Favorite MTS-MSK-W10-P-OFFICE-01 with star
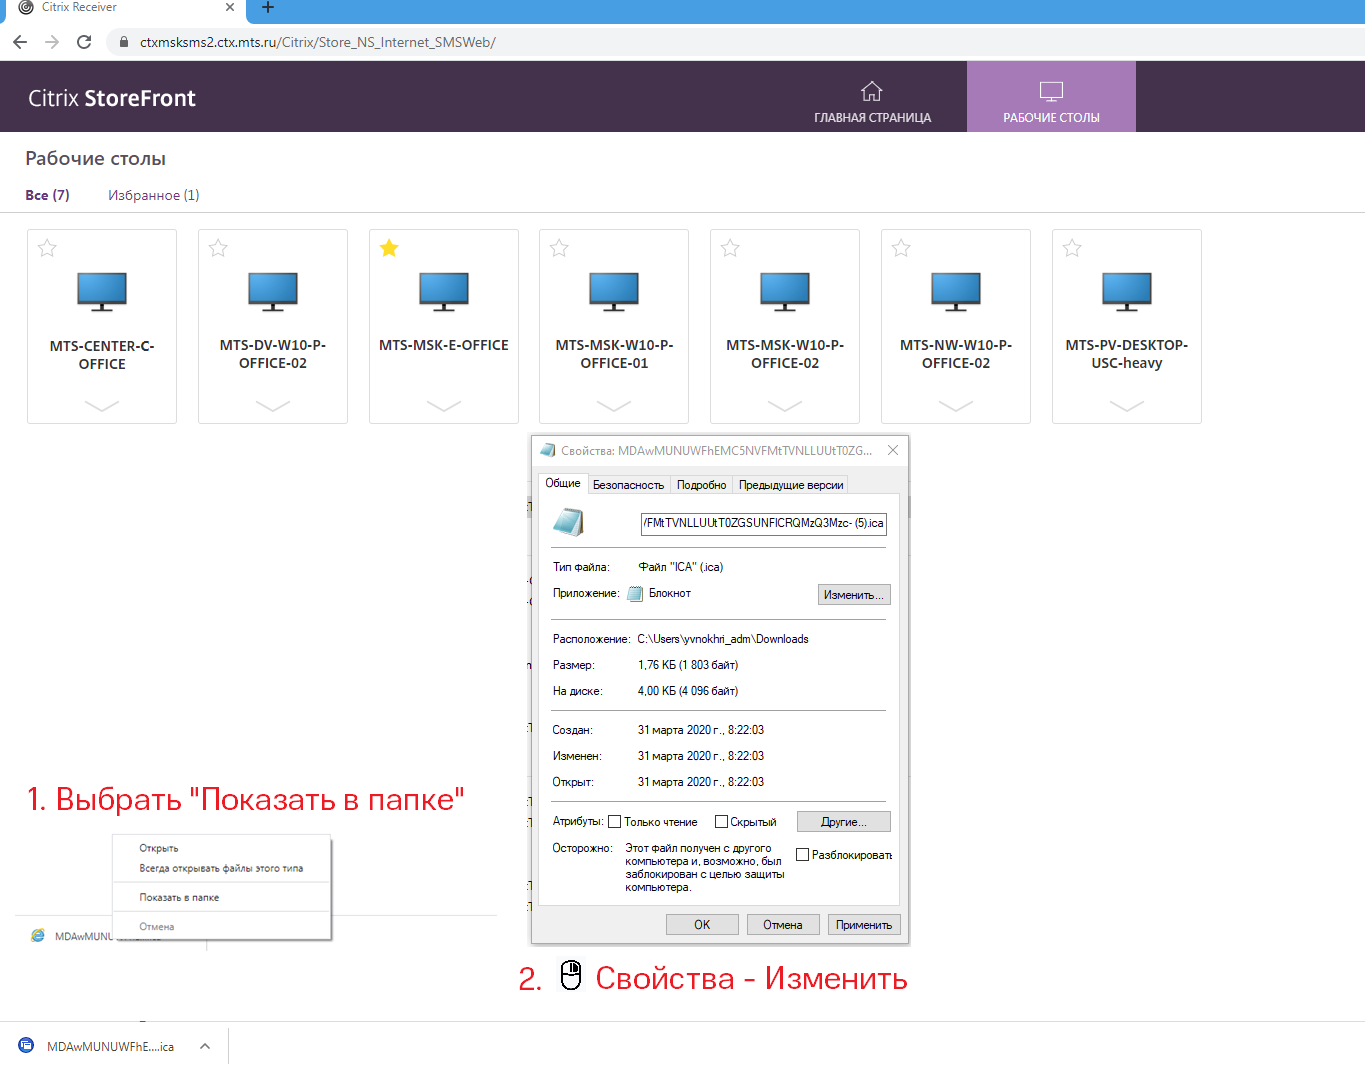 point(559,248)
